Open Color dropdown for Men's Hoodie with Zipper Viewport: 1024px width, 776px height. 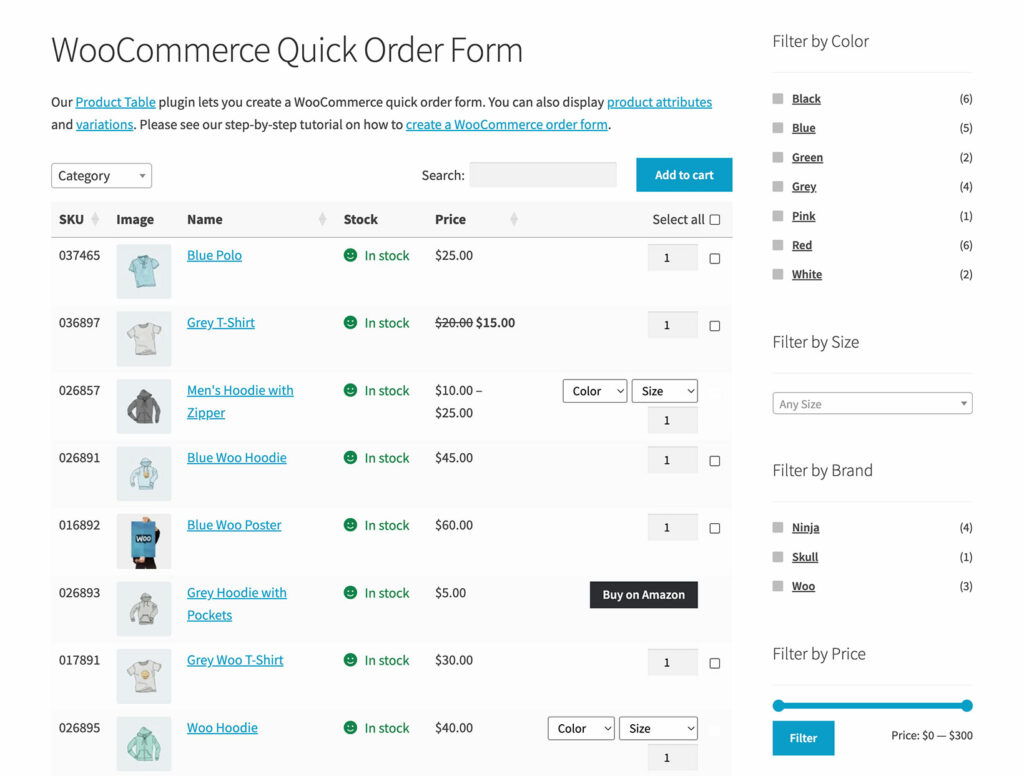pyautogui.click(x=595, y=391)
